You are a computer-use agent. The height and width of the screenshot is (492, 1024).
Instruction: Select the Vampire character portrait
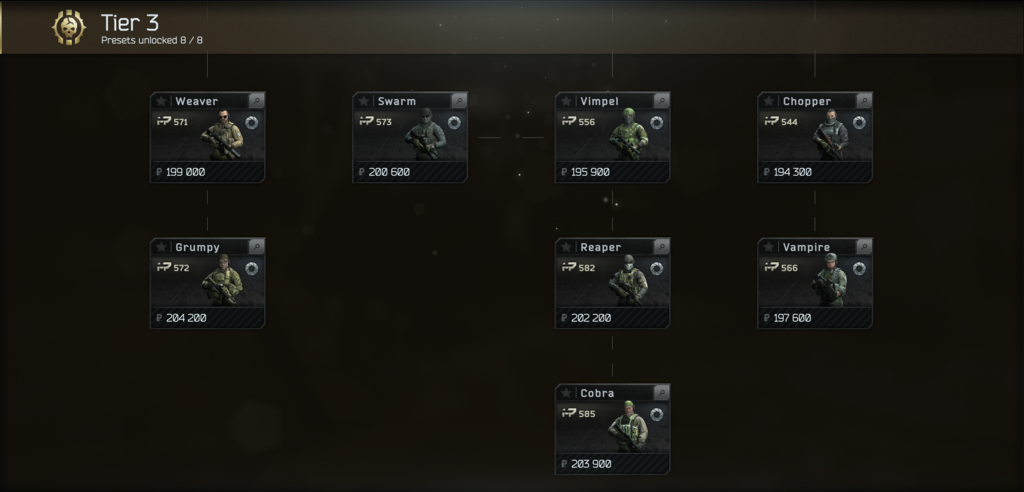click(x=830, y=280)
